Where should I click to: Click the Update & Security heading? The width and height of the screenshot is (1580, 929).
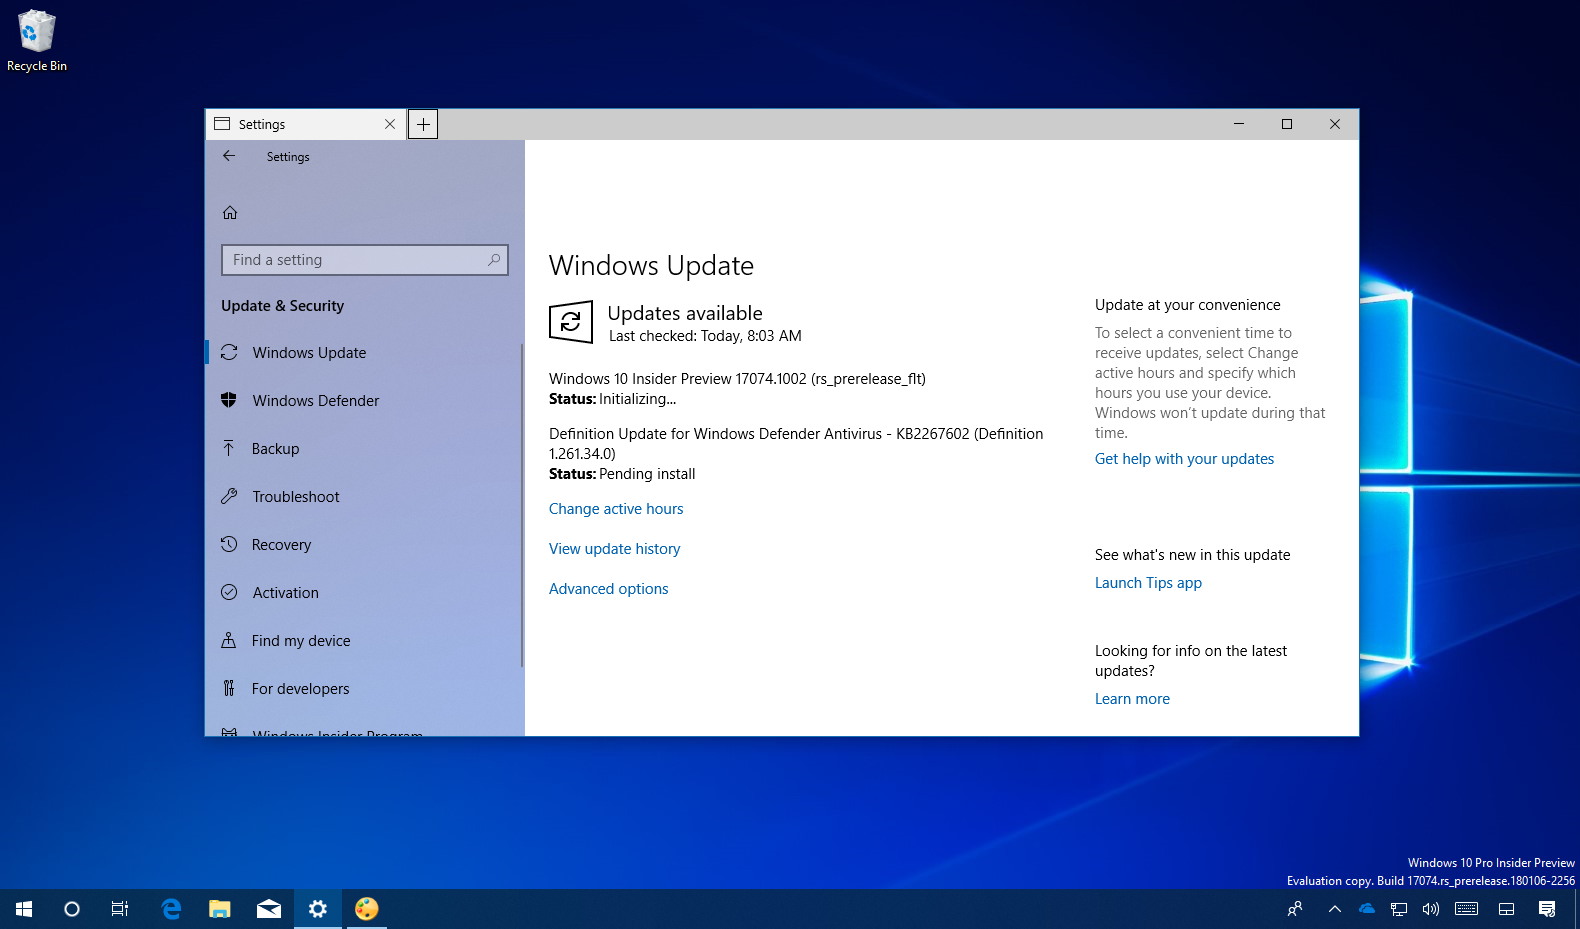pos(282,306)
